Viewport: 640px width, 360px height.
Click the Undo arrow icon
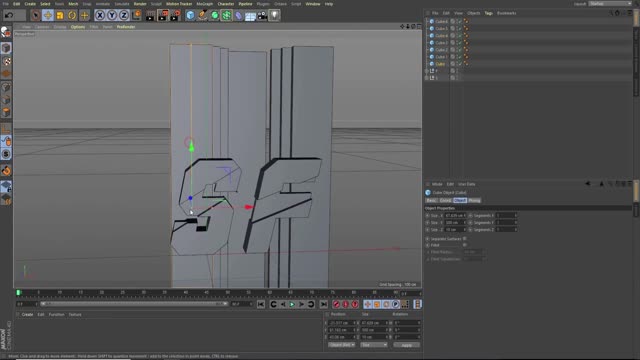click(9, 16)
